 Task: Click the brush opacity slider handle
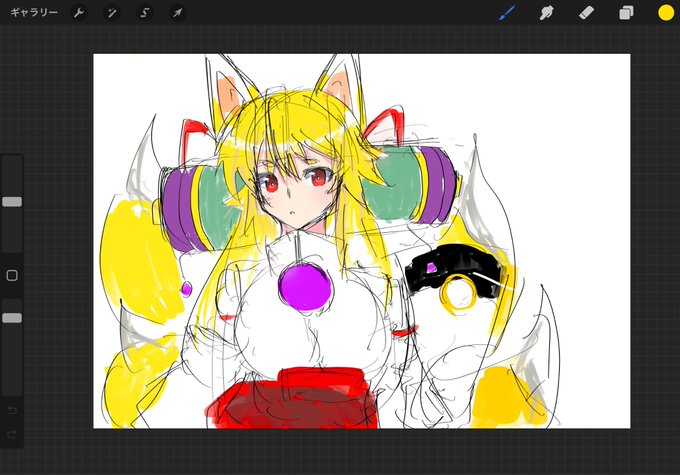12,318
